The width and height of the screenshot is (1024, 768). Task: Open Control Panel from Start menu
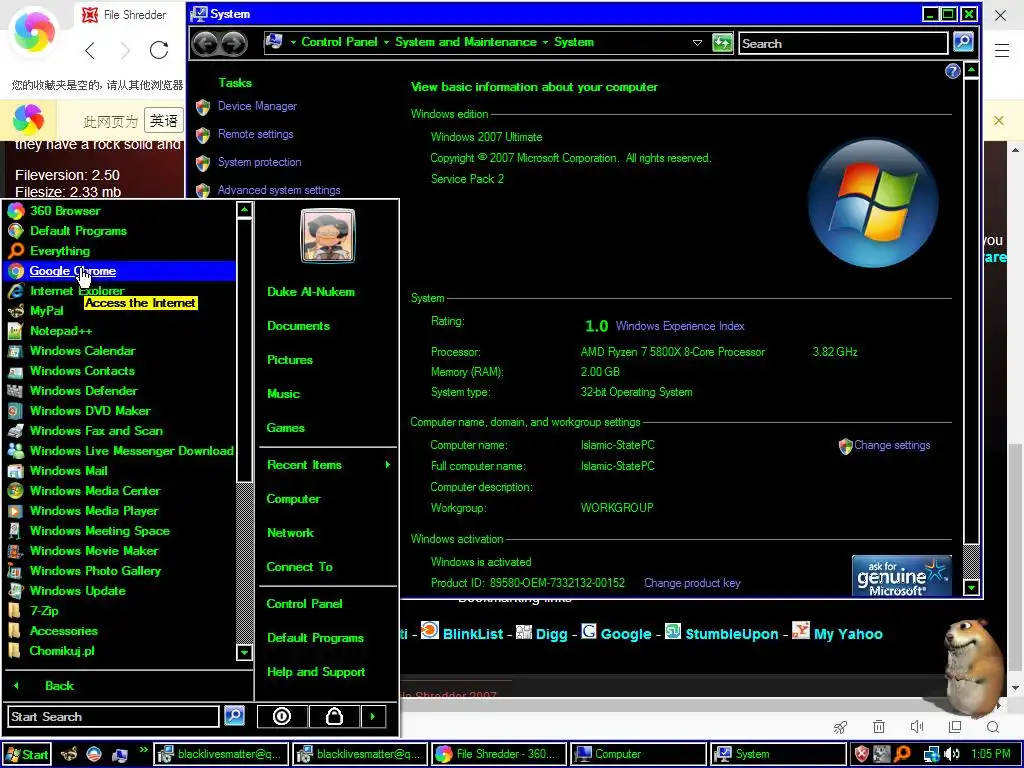point(304,604)
